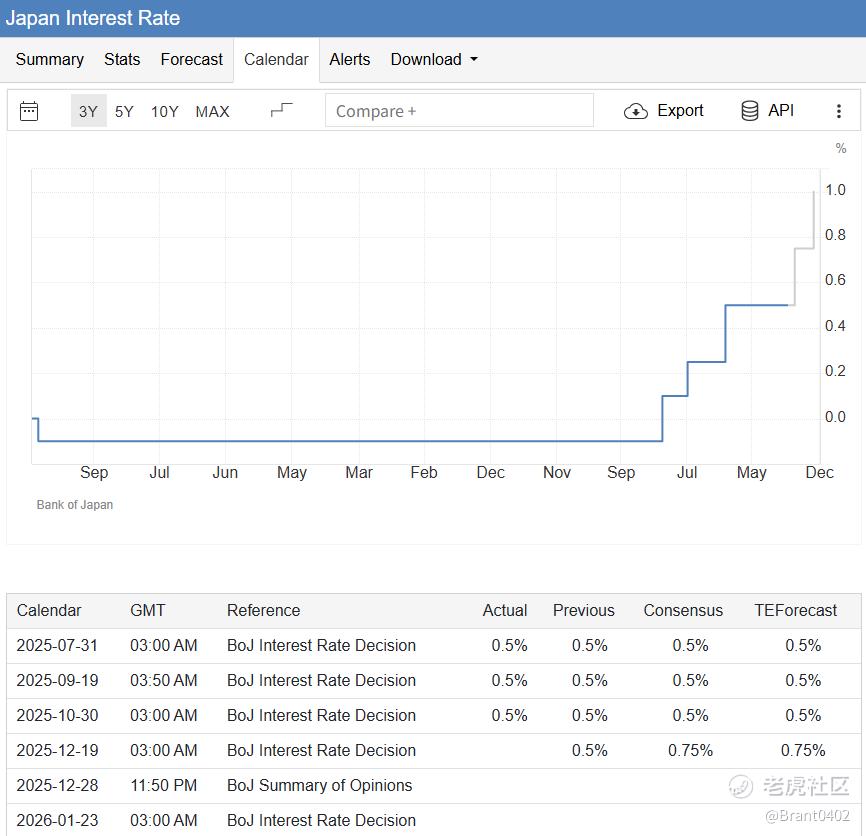This screenshot has width=866, height=836.
Task: Open the Alerts tab
Action: coord(350,59)
